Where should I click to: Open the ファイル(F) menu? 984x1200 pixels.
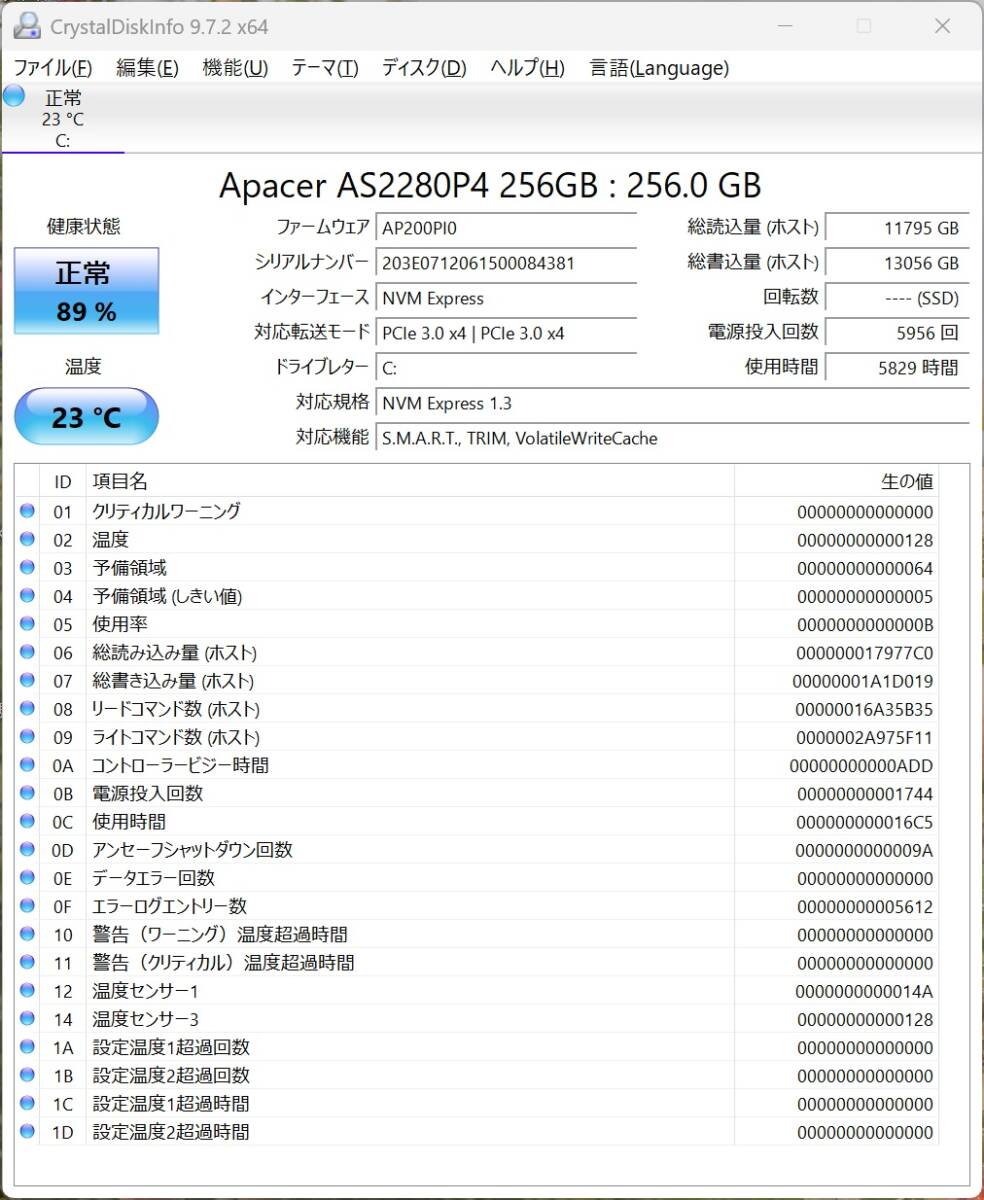pyautogui.click(x=52, y=68)
